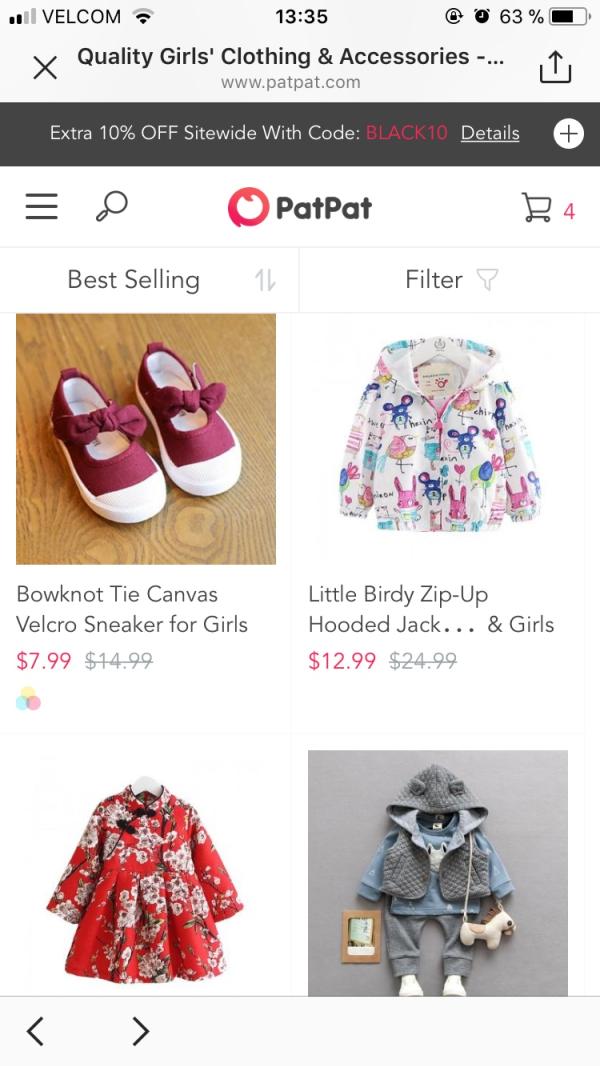
Task: Open Little Birdy Zip-Up Hooded Jacket title
Action: click(x=430, y=609)
